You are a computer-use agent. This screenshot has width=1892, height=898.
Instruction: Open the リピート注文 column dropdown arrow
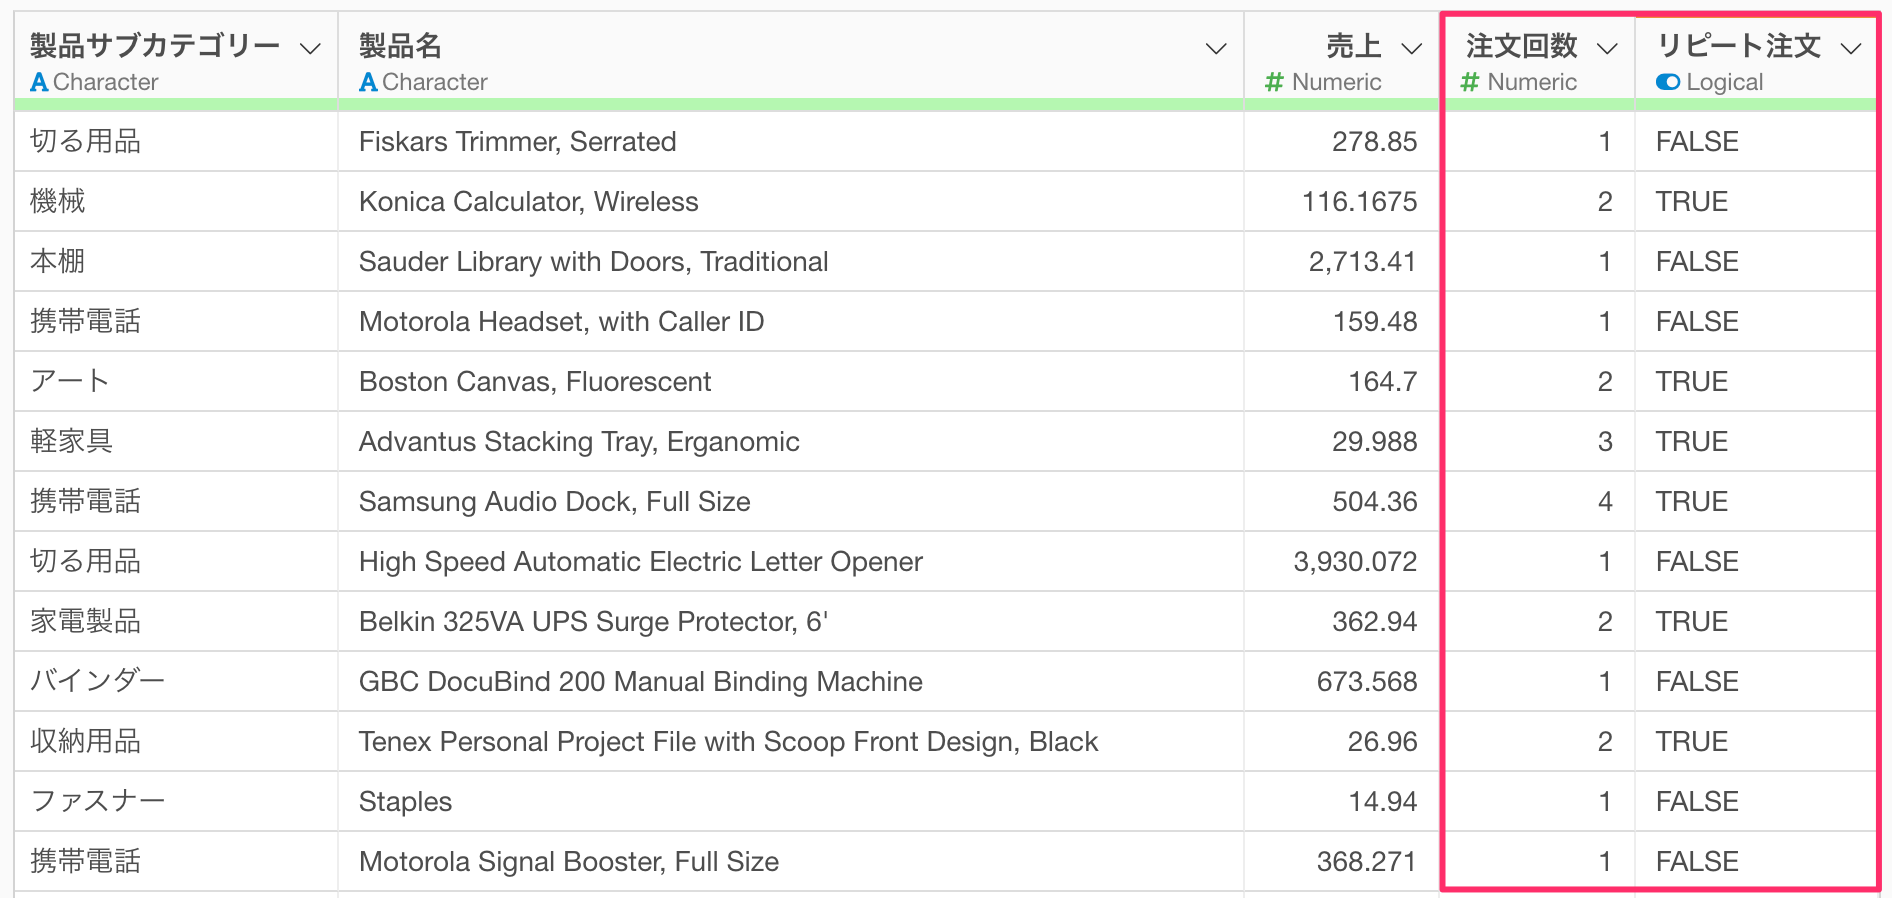pos(1851,49)
